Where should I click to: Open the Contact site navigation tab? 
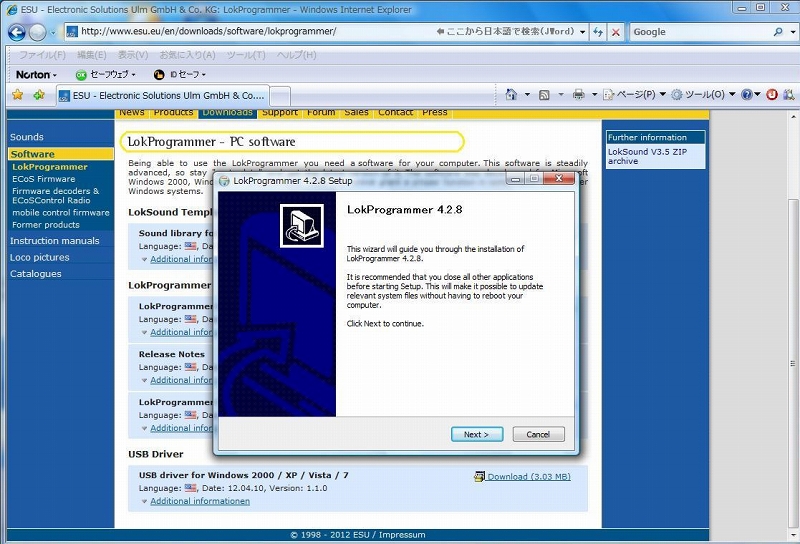point(395,113)
